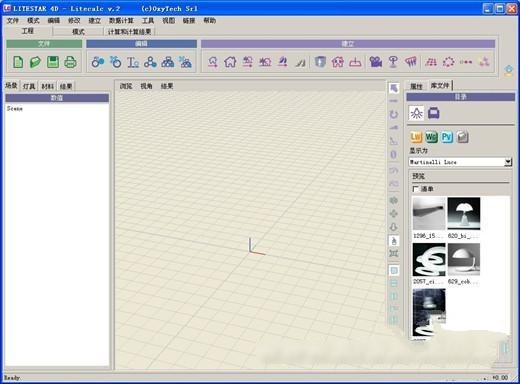
Task: Click the camera icon in build toolbar
Action: coord(376,62)
